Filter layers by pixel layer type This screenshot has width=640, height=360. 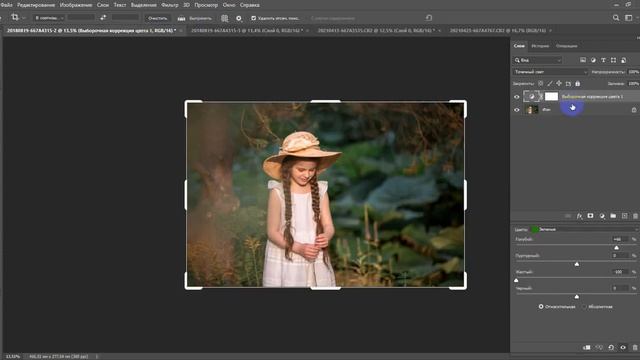(x=583, y=60)
